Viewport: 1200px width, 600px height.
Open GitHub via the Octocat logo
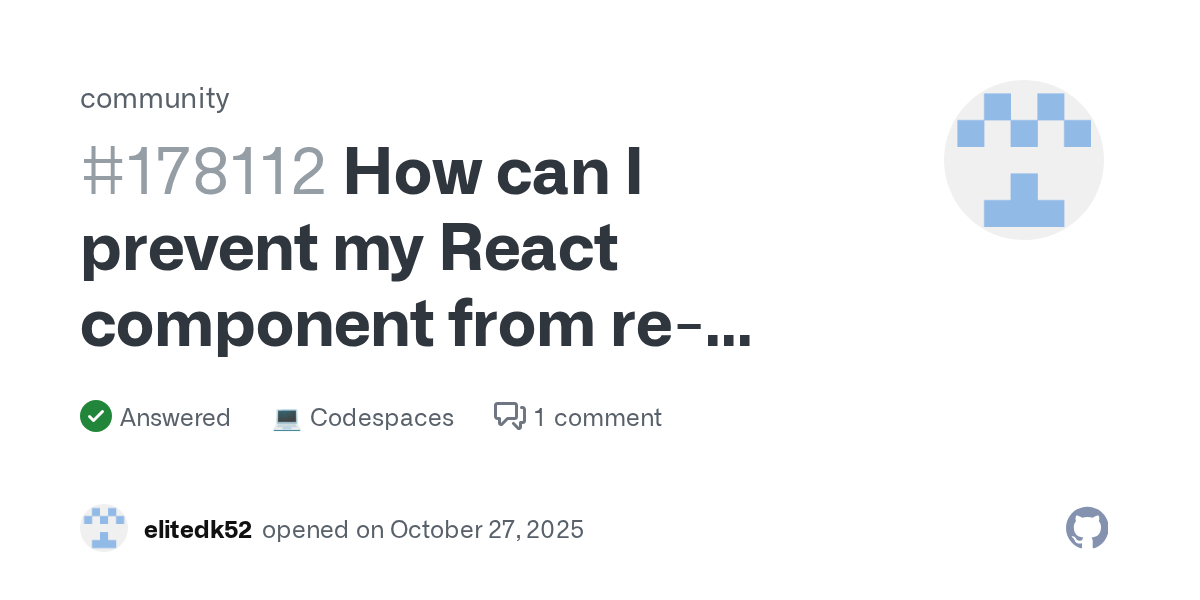coord(1087,528)
